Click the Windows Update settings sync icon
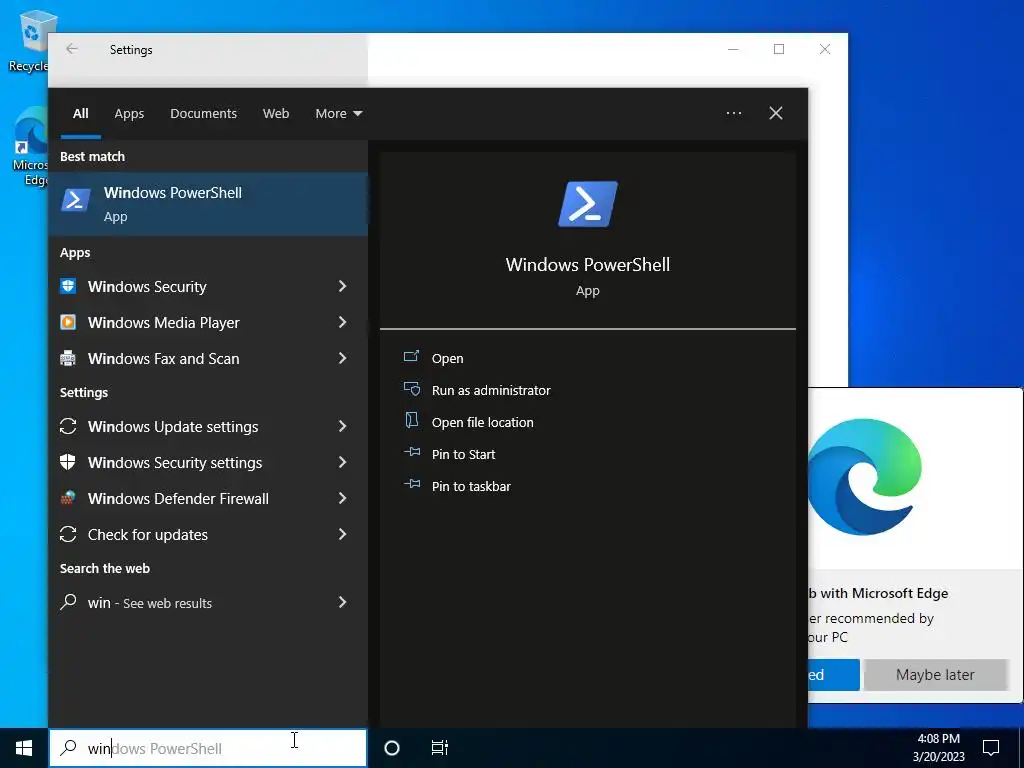Screen dimensions: 1024x768 [x=68, y=426]
